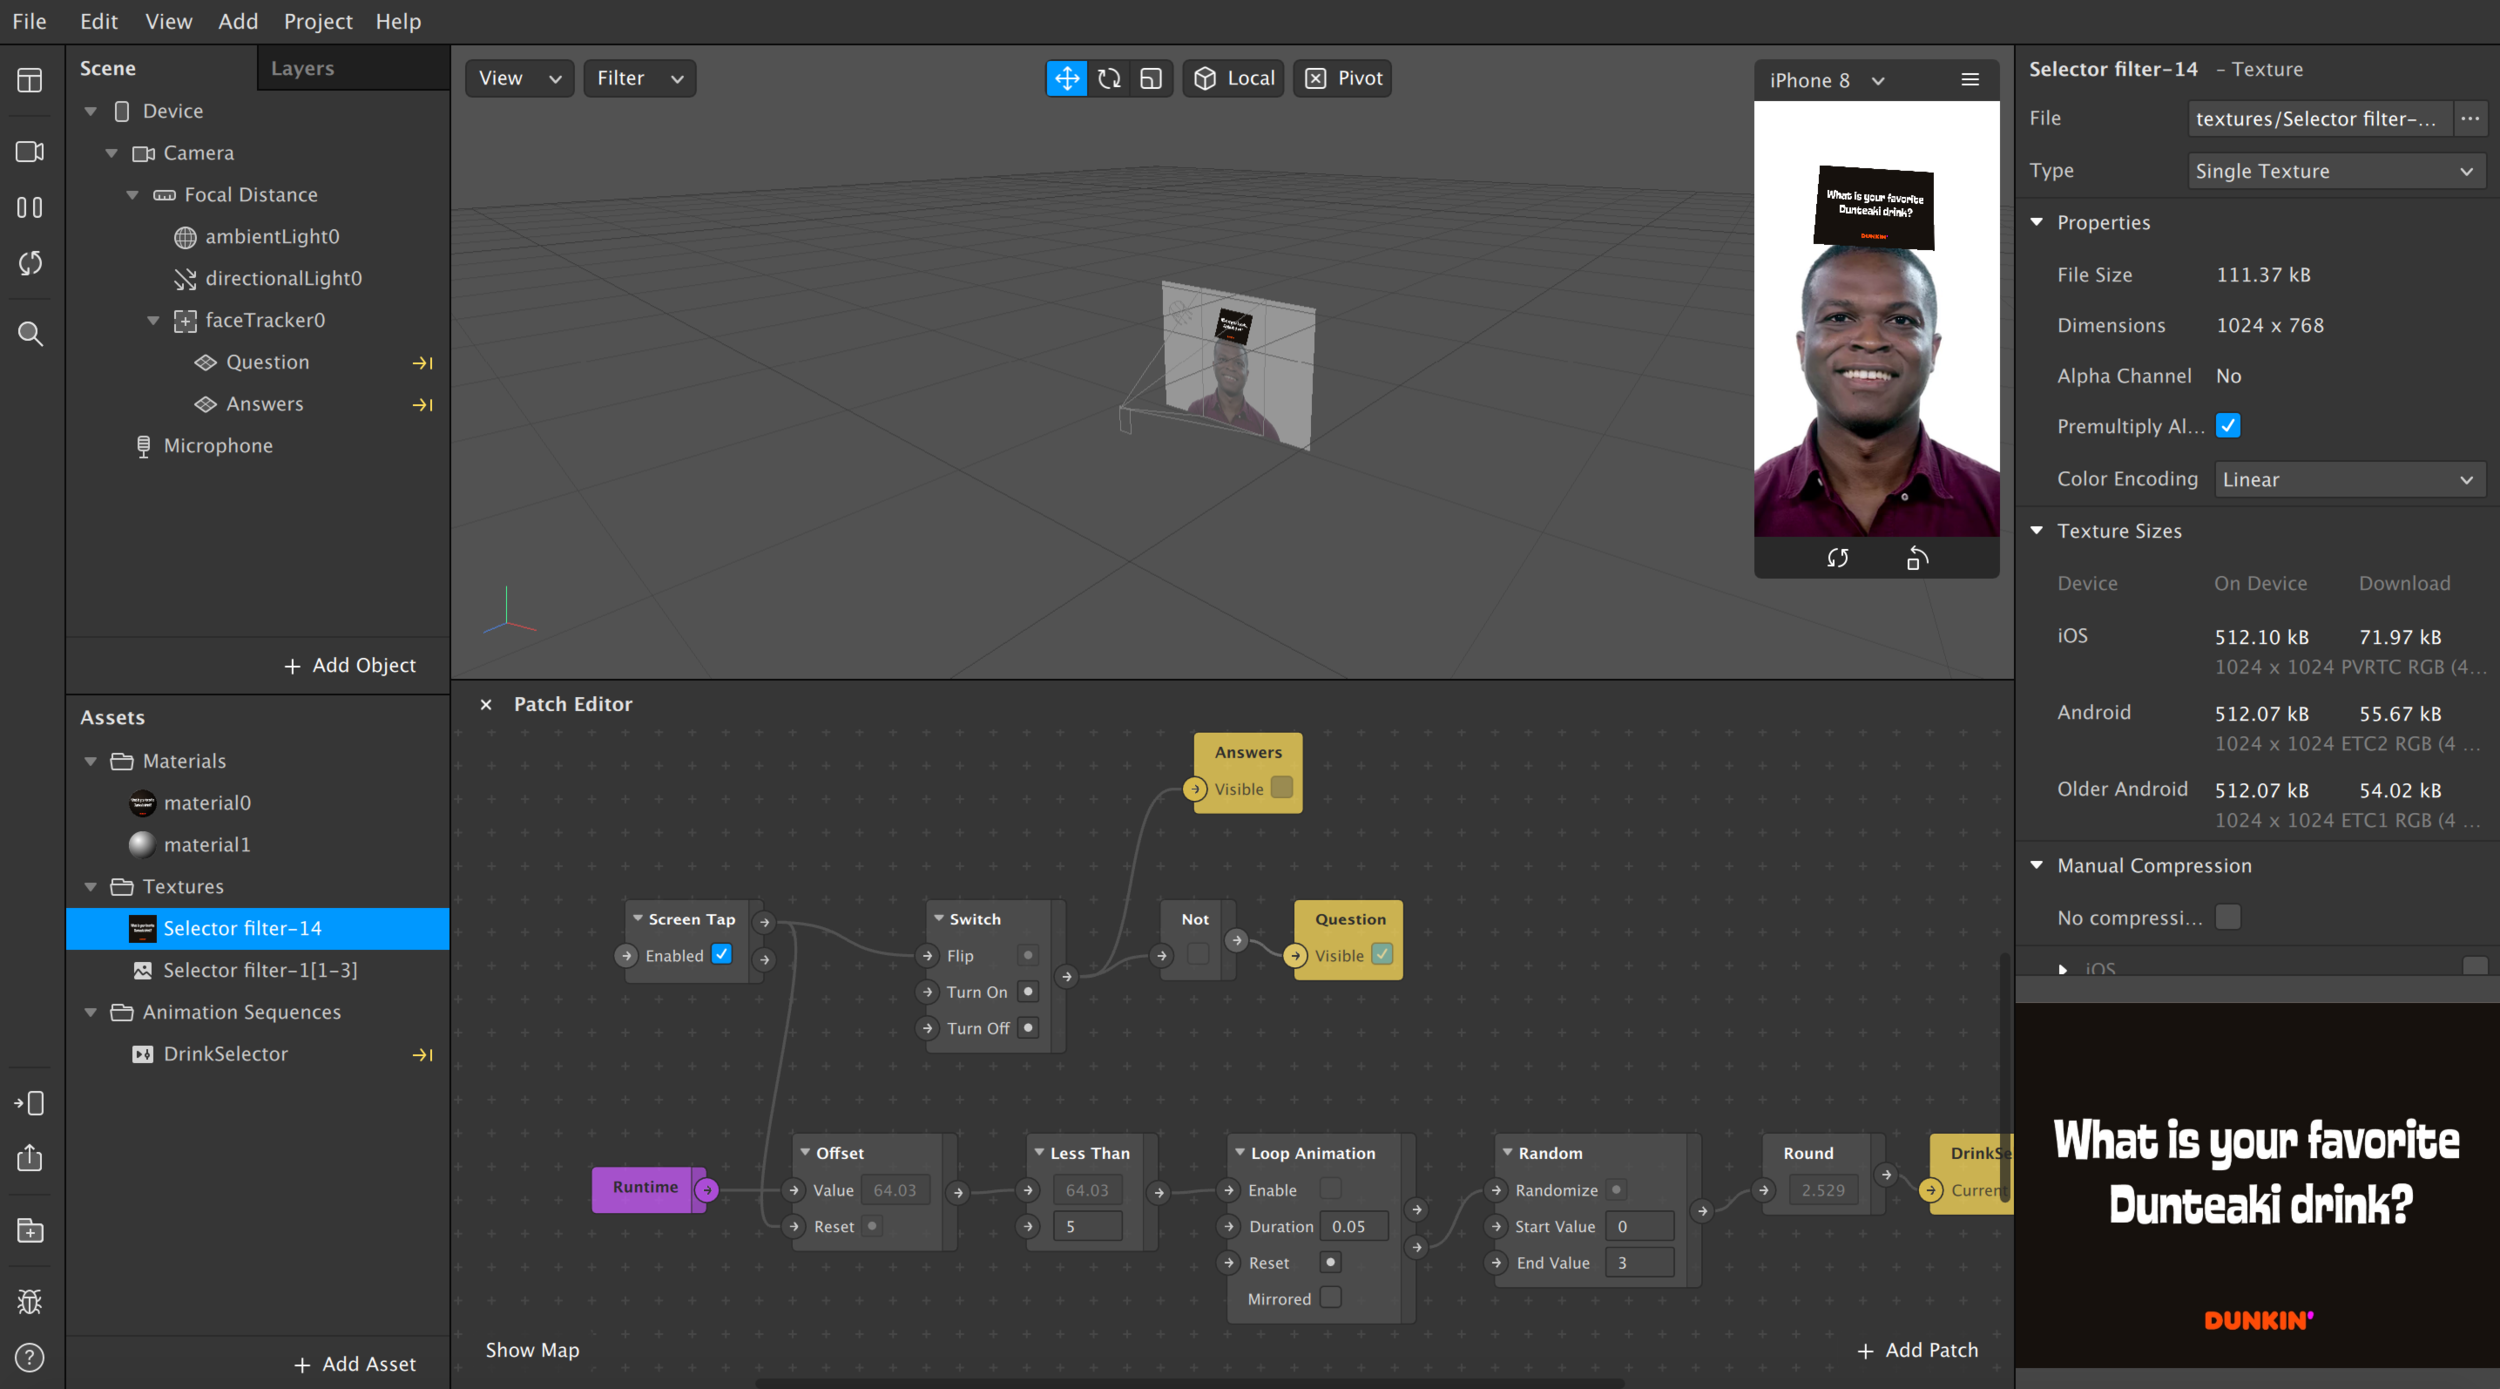
Task: Click the Add Object button
Action: 350,665
